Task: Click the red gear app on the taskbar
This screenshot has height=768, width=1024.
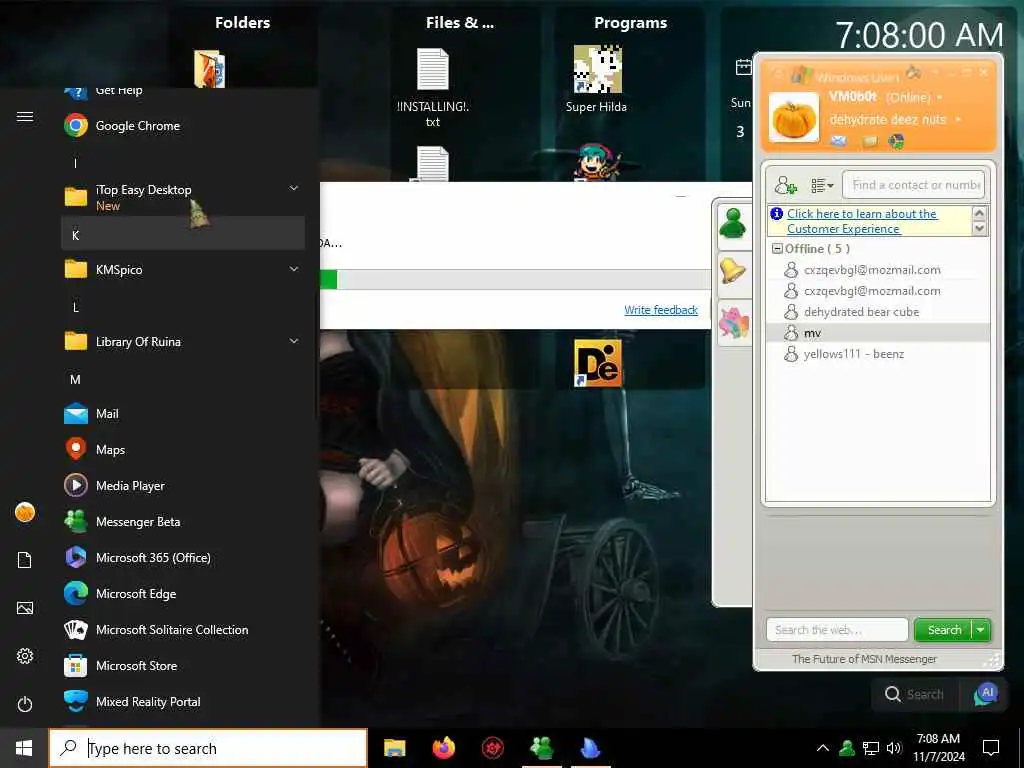Action: pyautogui.click(x=492, y=748)
